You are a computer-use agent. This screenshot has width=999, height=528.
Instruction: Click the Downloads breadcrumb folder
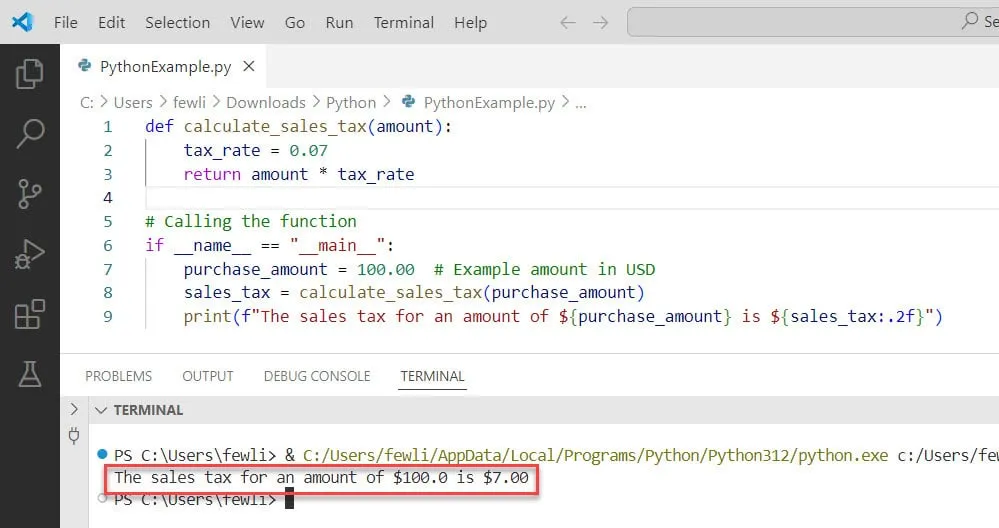coord(265,102)
